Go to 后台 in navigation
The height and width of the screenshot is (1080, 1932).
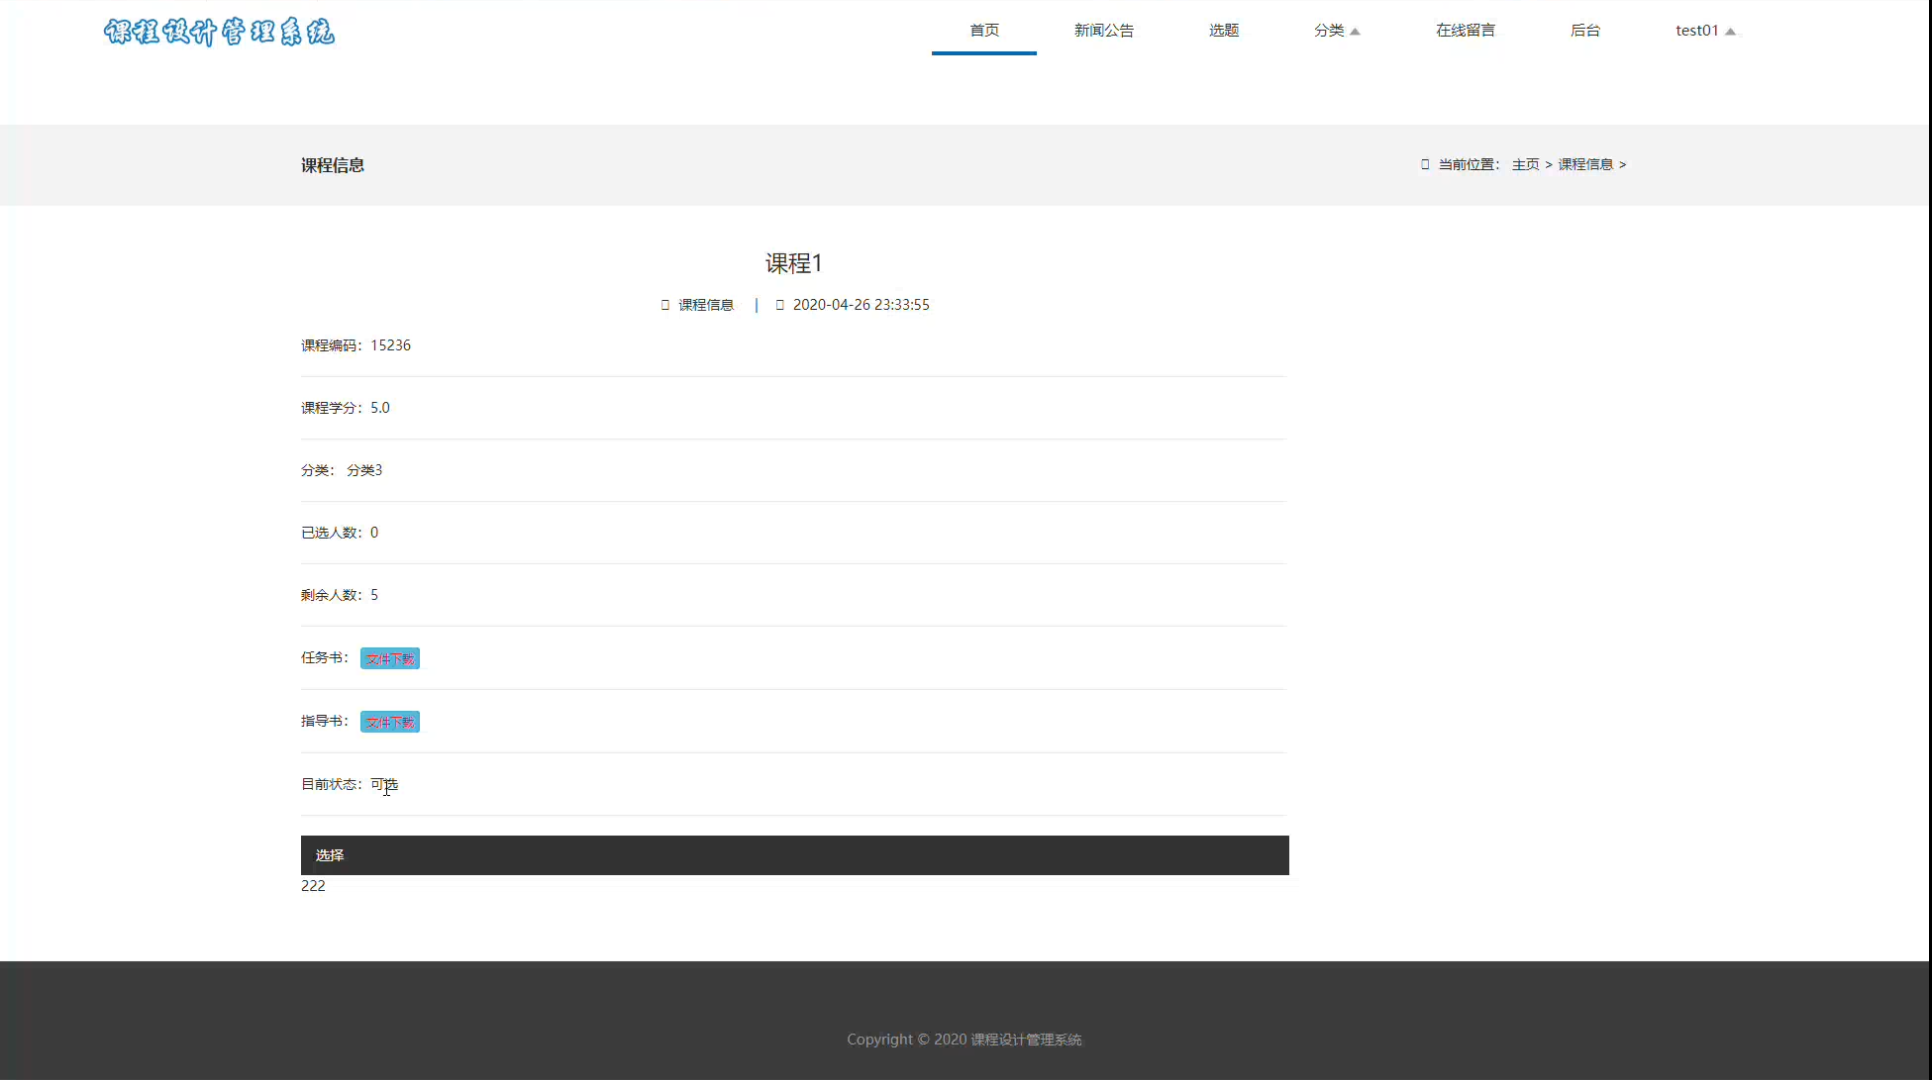coord(1585,30)
